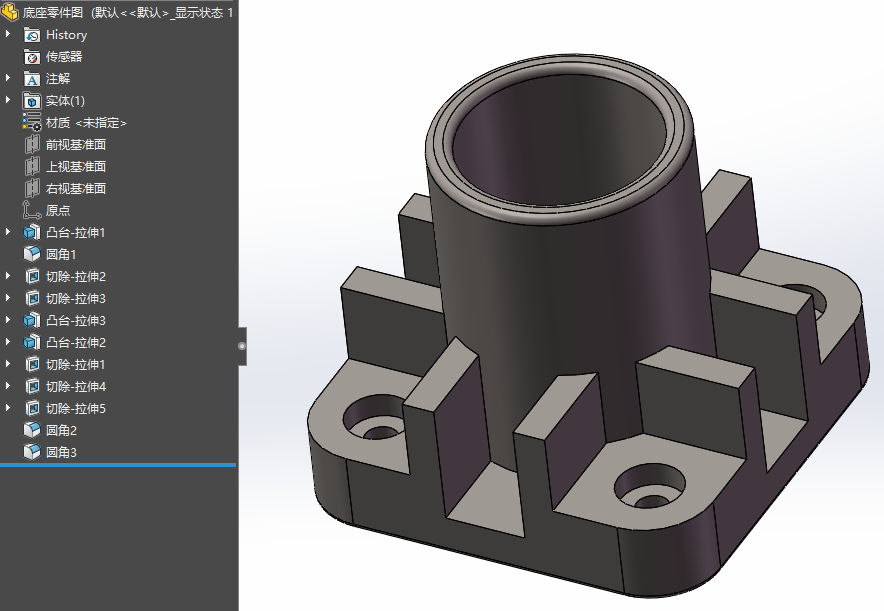Screen dimensions: 884x611
Task: Select the 凸台-拉伸1 feature label
Action: [76, 233]
